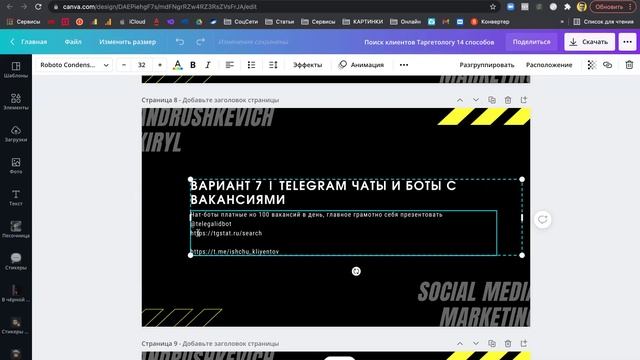Add a new page after page 9

click(x=524, y=344)
